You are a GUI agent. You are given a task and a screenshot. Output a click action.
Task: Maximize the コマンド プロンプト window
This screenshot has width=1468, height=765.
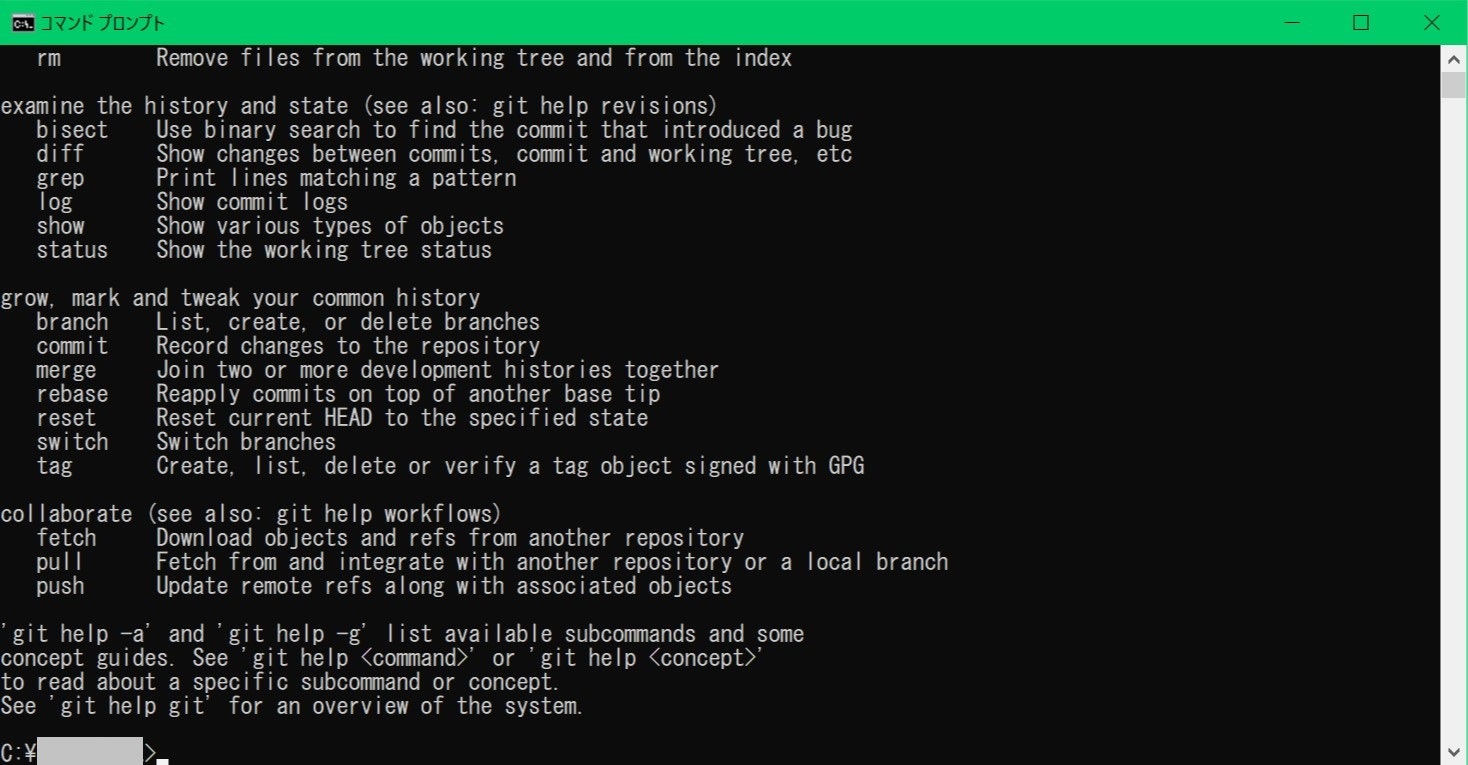[x=1360, y=22]
